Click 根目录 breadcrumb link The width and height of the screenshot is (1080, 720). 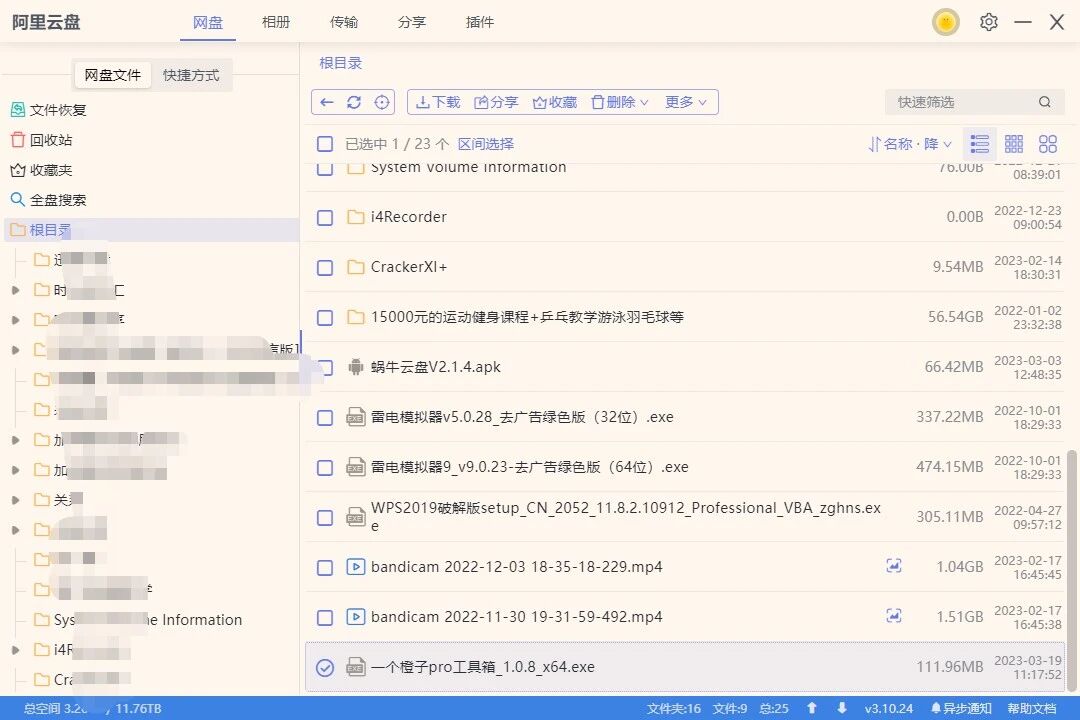pos(340,63)
